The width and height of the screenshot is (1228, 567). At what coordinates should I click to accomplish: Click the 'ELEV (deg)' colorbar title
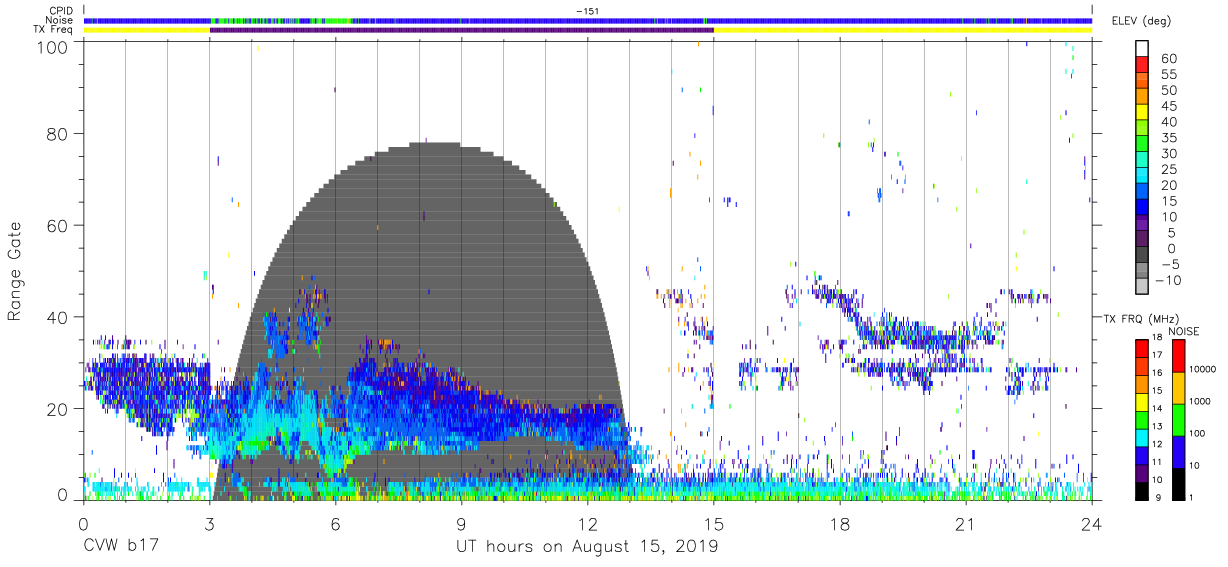coord(1141,21)
